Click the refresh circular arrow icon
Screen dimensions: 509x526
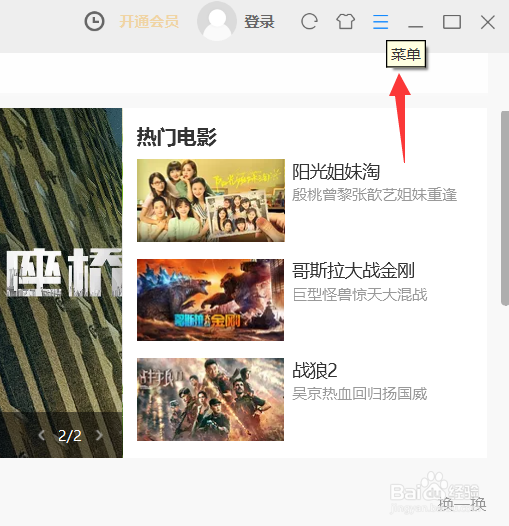click(309, 22)
